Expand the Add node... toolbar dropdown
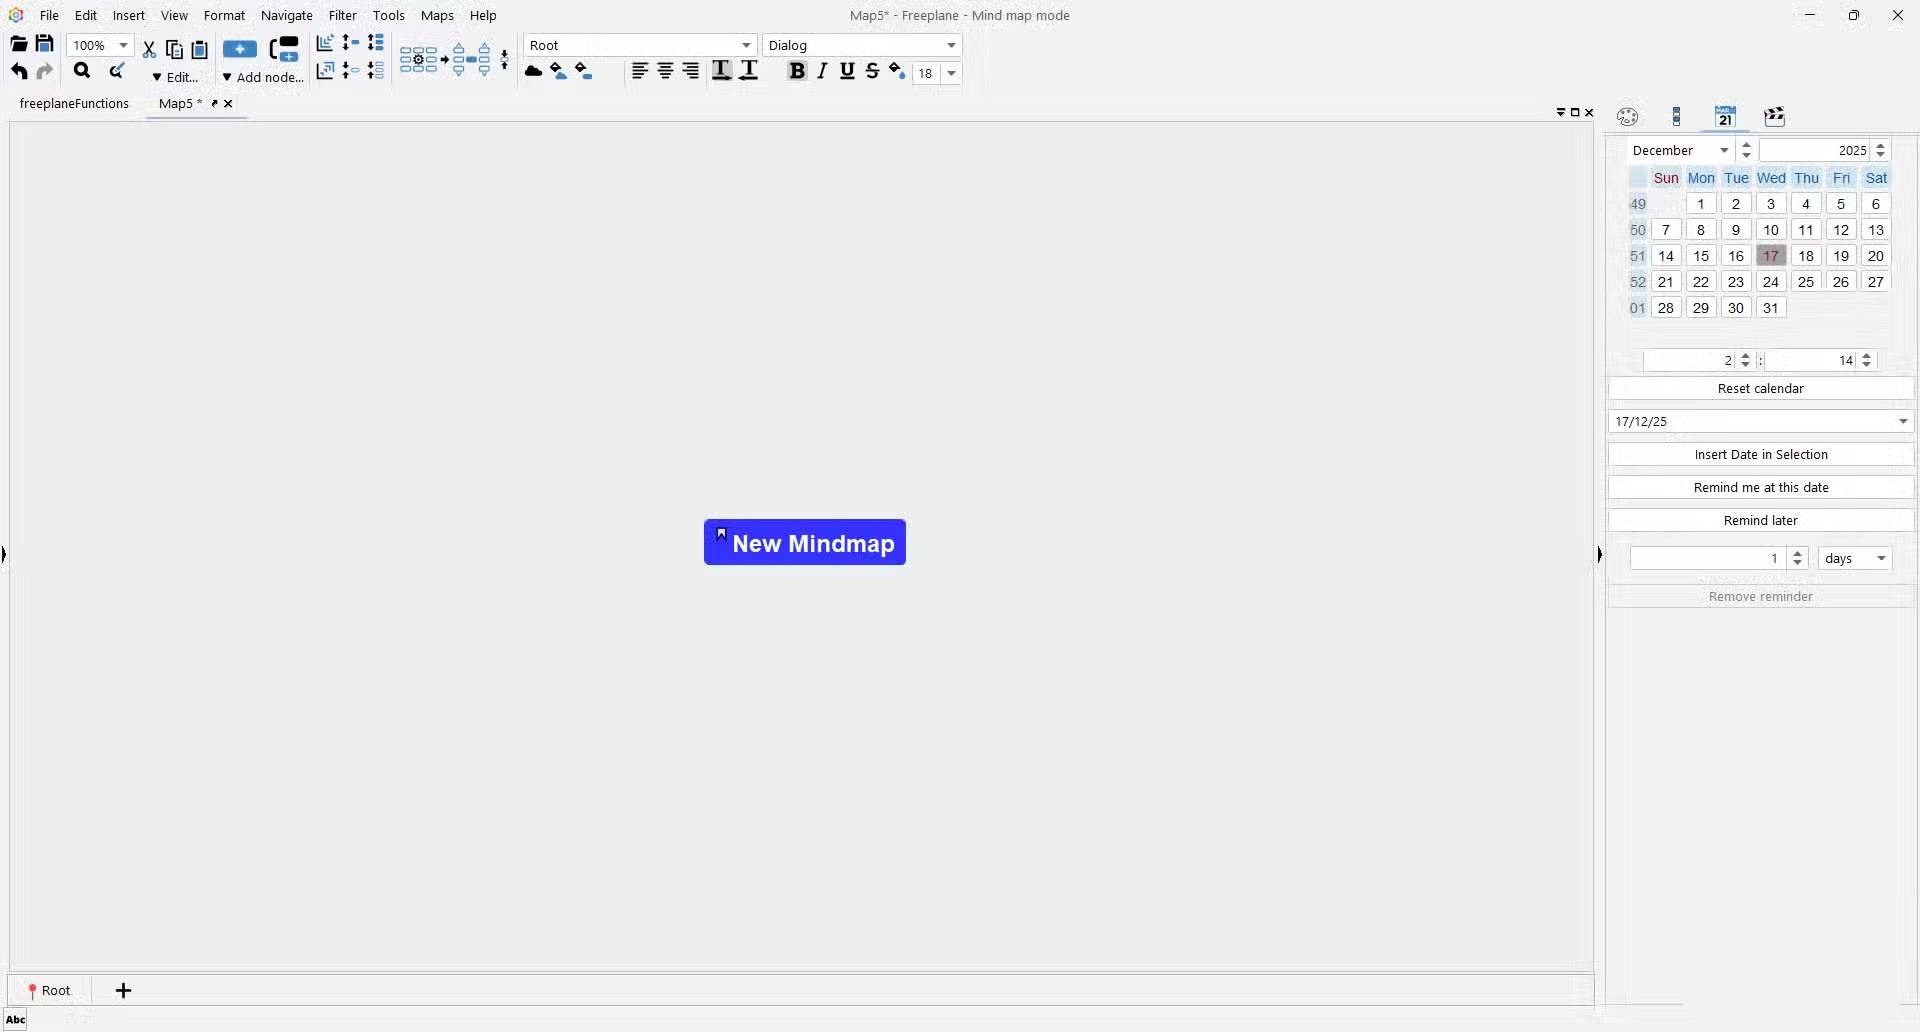Screen dimensions: 1920x1032 pos(263,77)
